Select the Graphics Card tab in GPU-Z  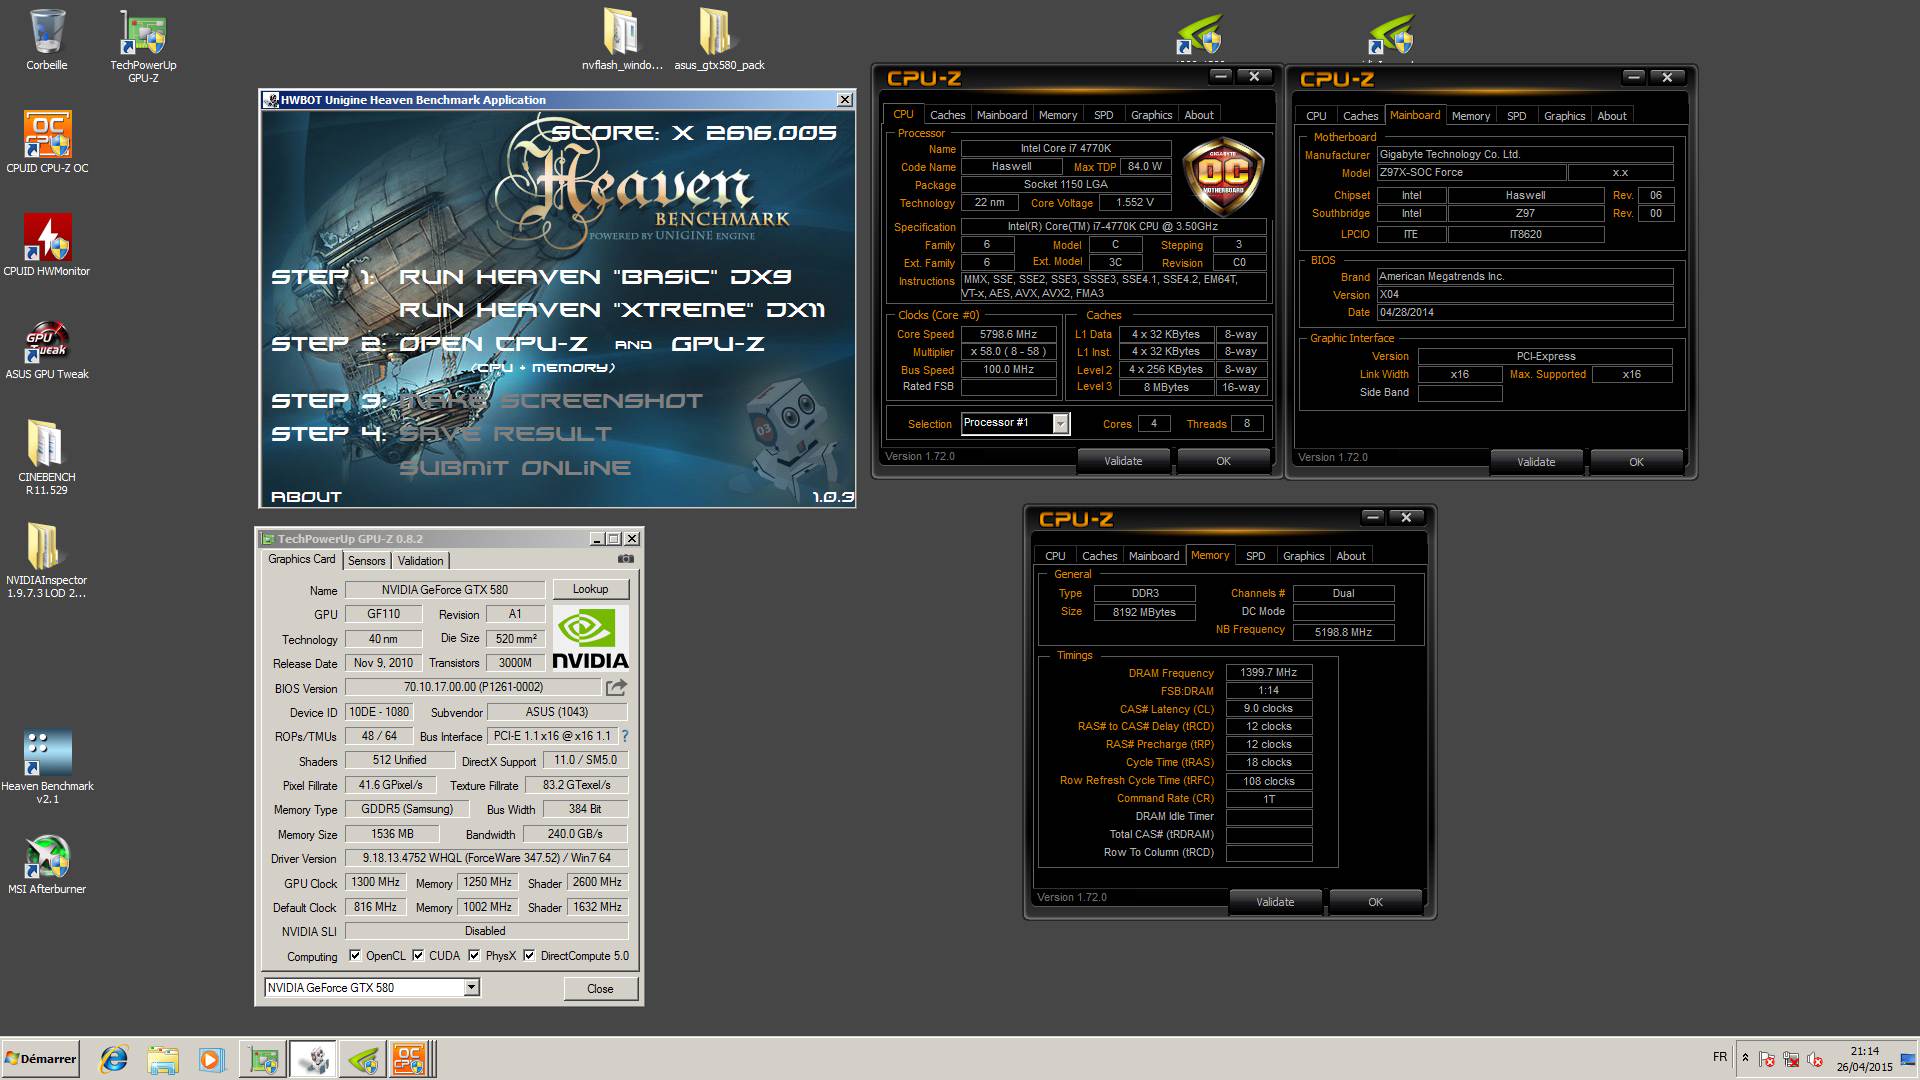click(x=302, y=559)
